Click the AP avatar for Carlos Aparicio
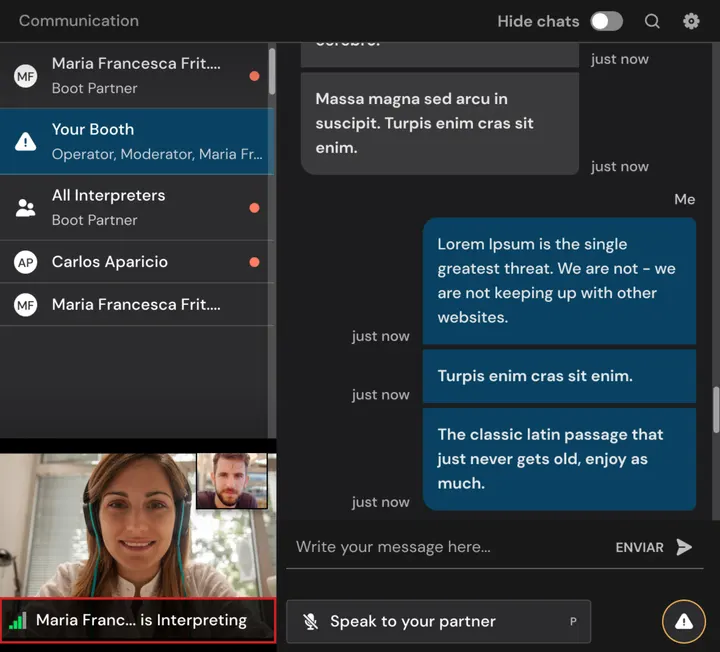 pyautogui.click(x=25, y=262)
